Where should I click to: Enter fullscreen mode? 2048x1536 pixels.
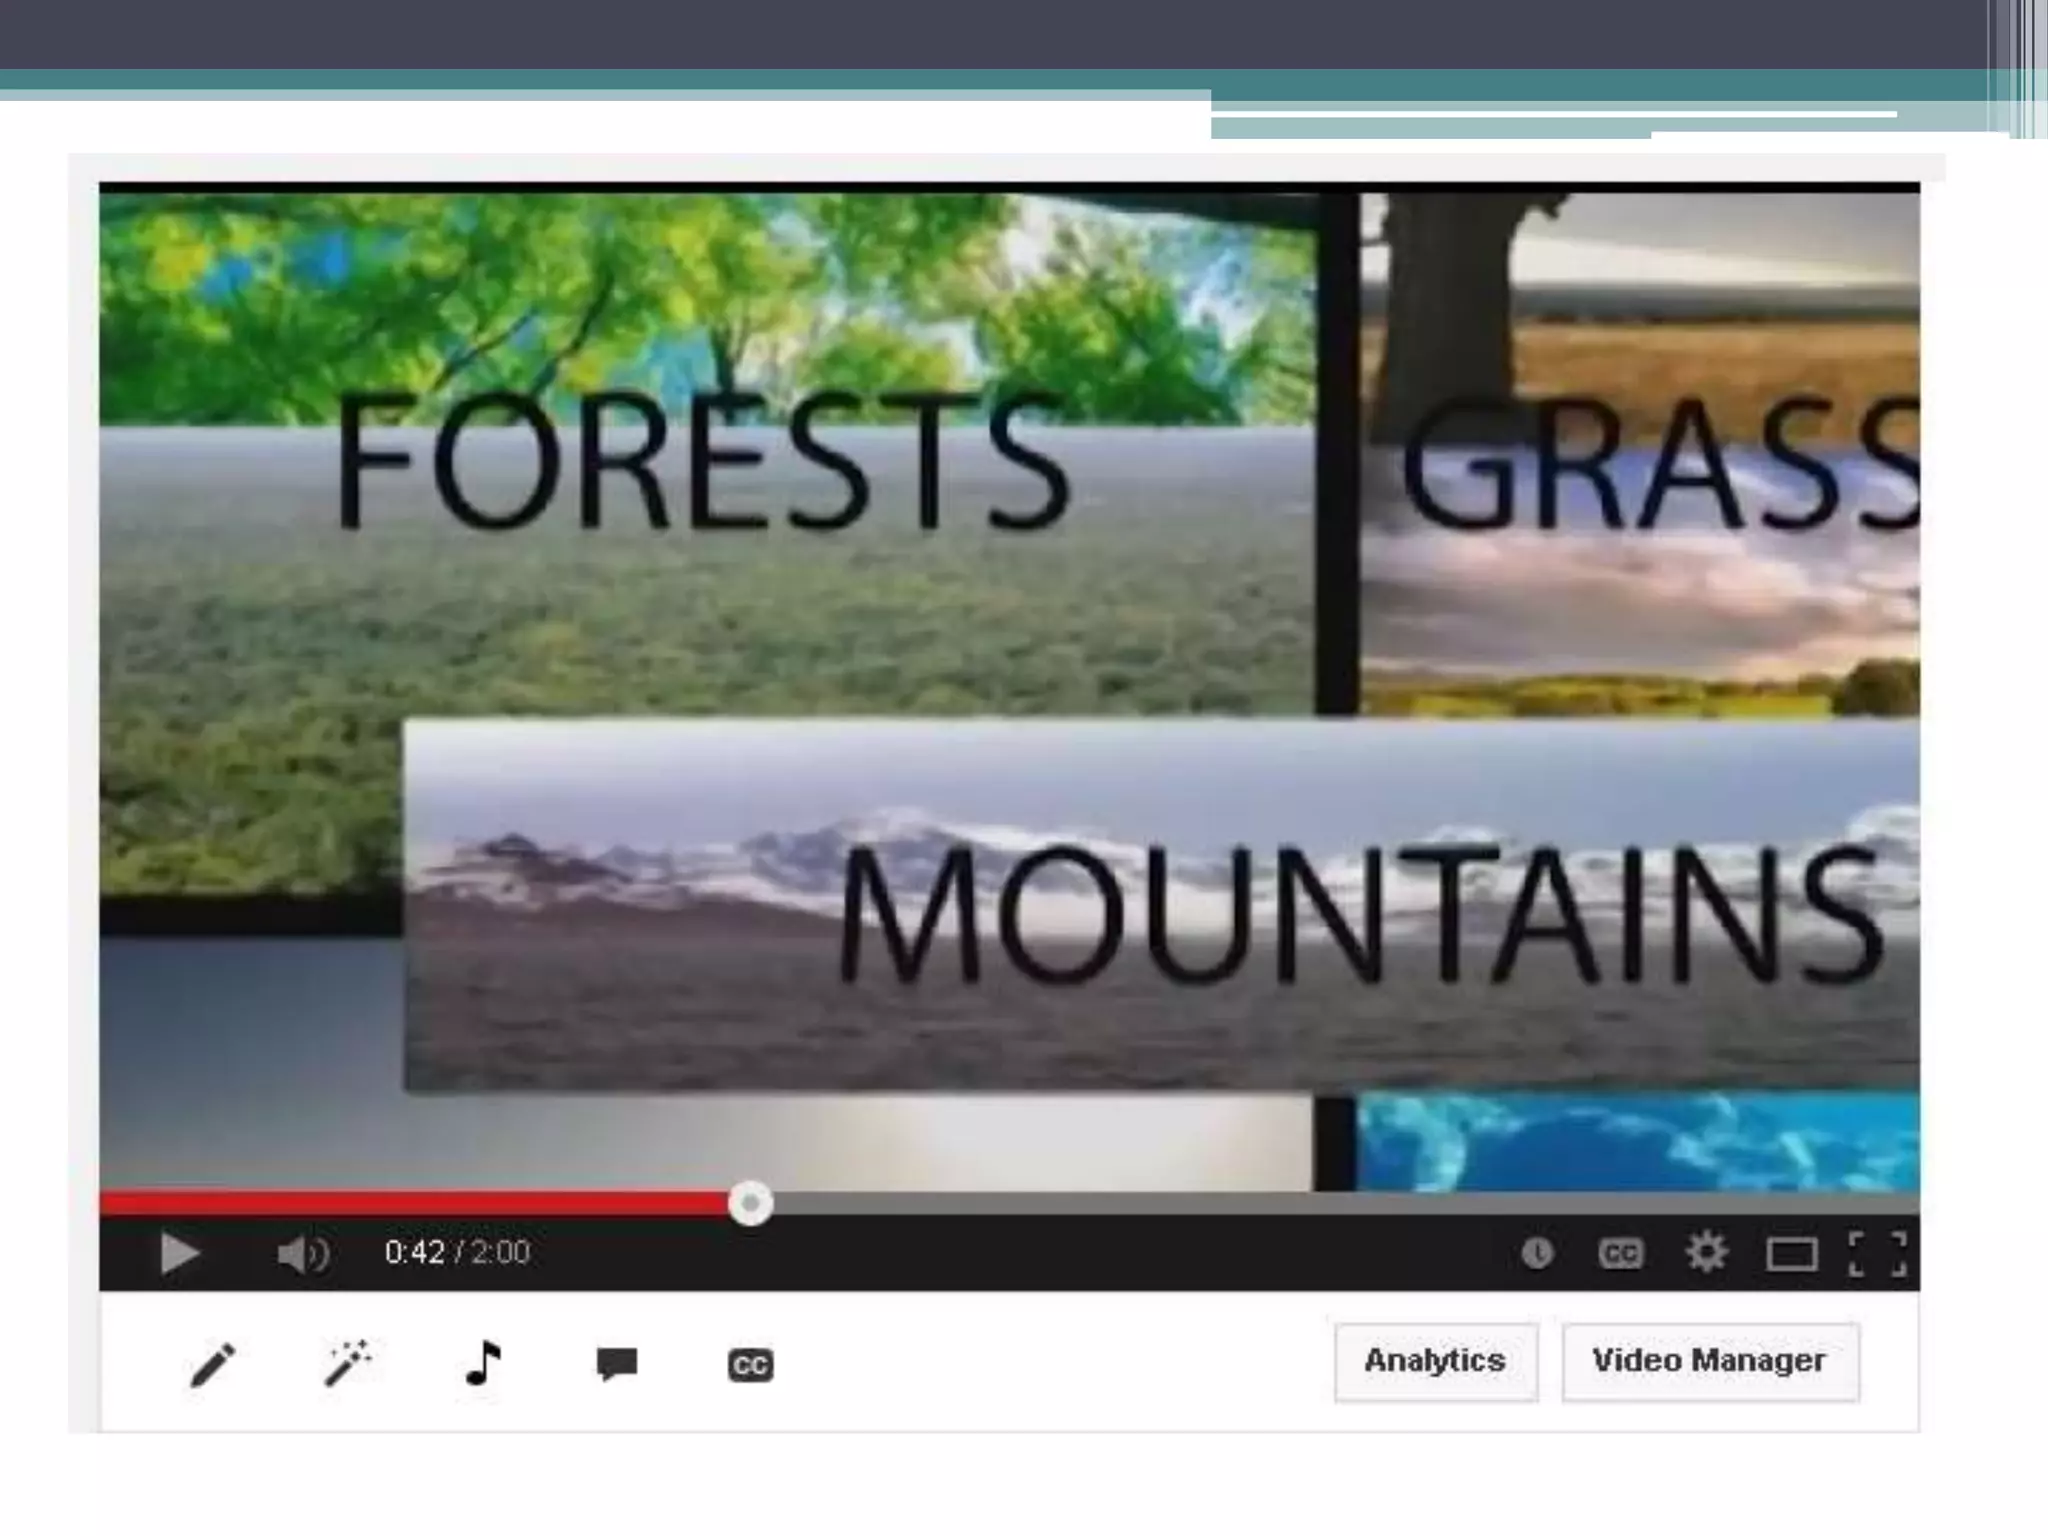[1877, 1254]
